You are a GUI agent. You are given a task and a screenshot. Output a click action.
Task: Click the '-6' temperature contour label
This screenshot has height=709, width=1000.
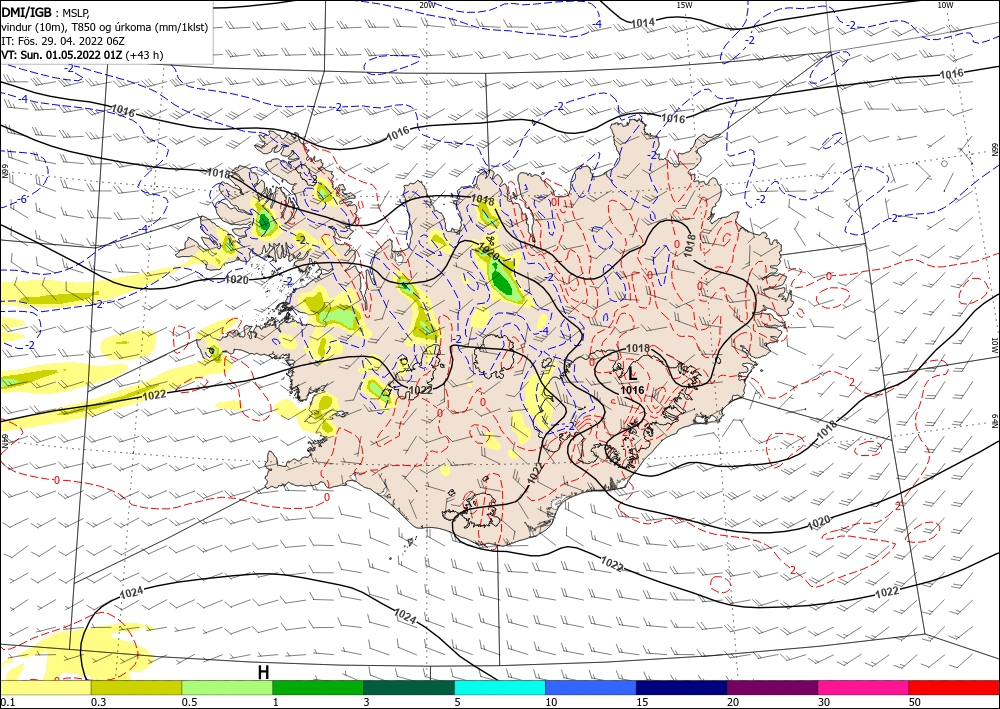22,199
